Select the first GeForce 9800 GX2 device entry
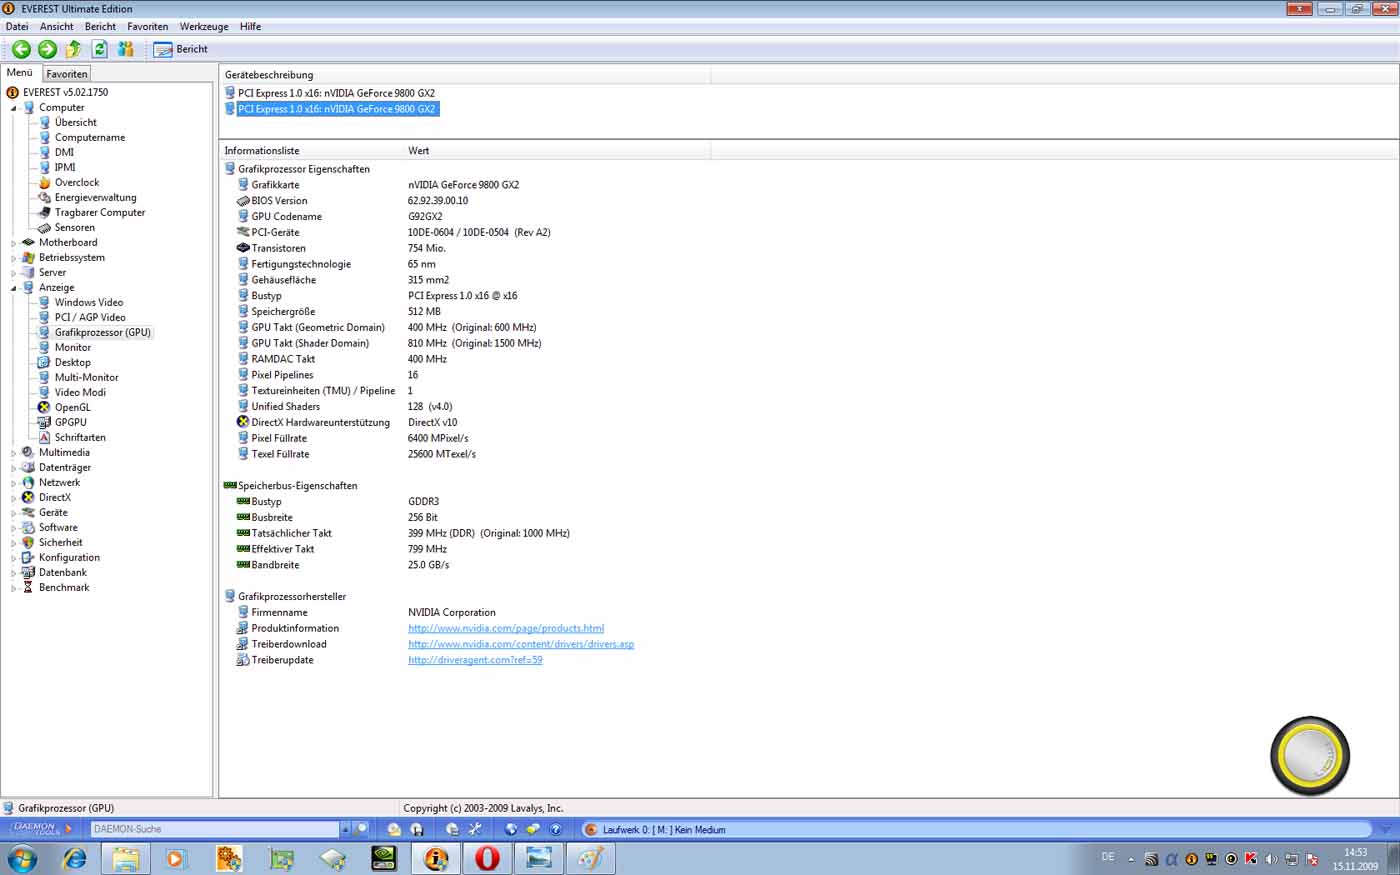 tap(336, 93)
